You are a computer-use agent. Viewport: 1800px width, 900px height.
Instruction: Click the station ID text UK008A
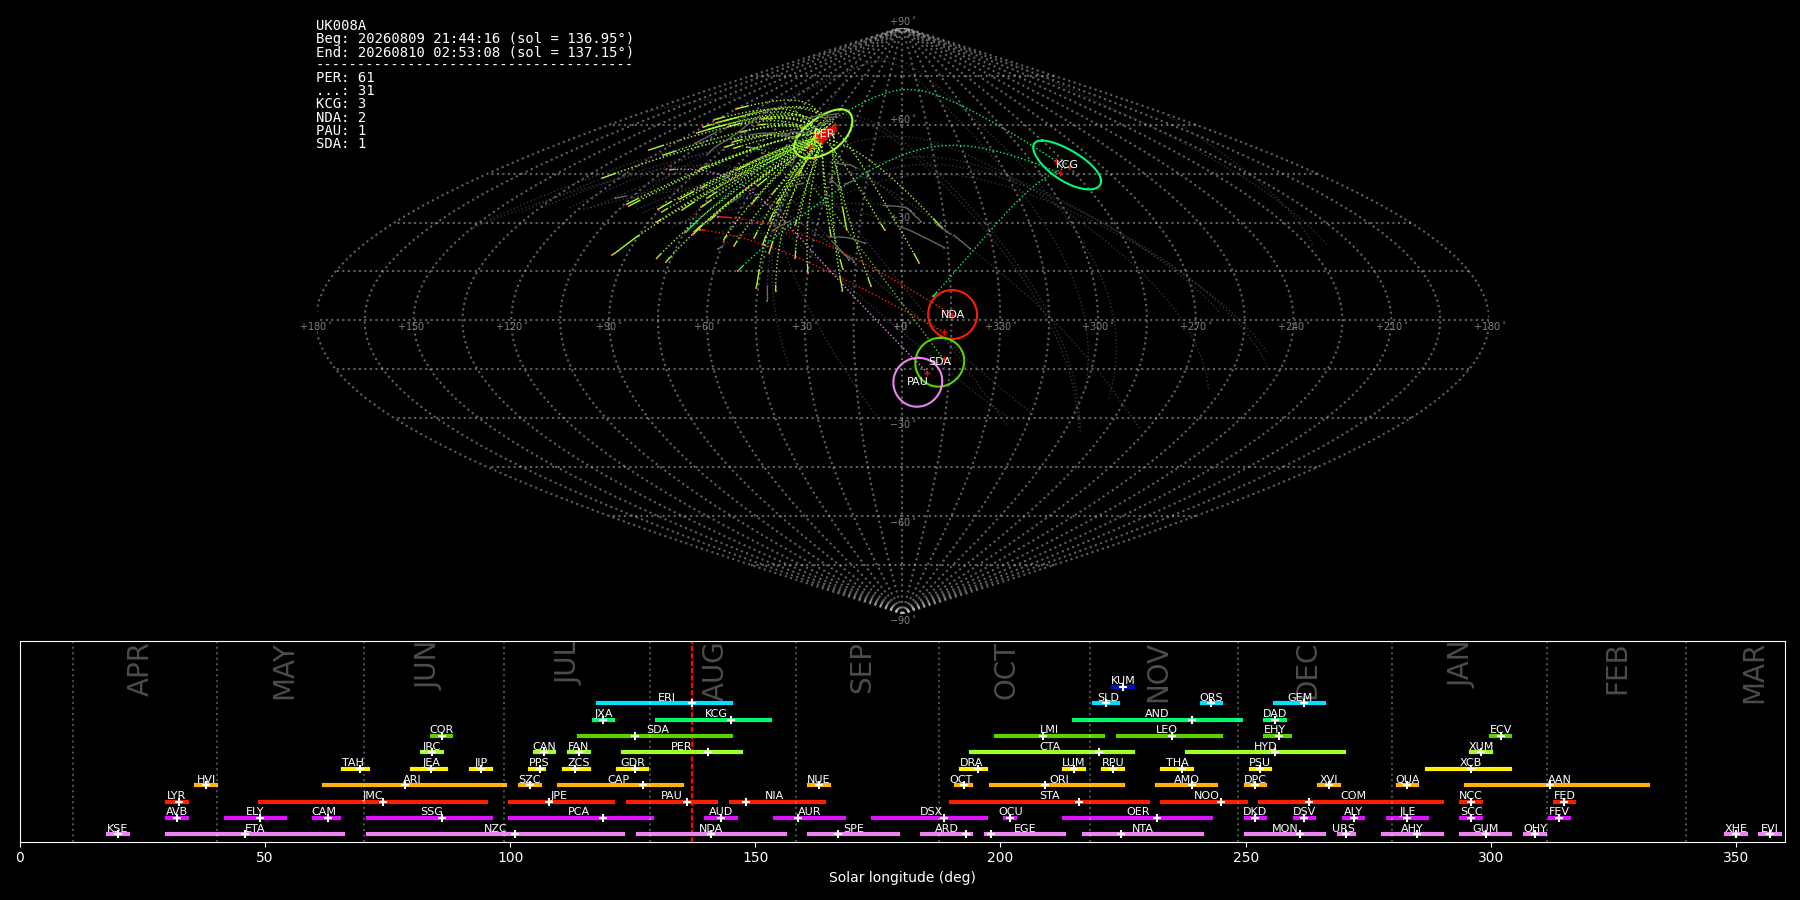[341, 26]
